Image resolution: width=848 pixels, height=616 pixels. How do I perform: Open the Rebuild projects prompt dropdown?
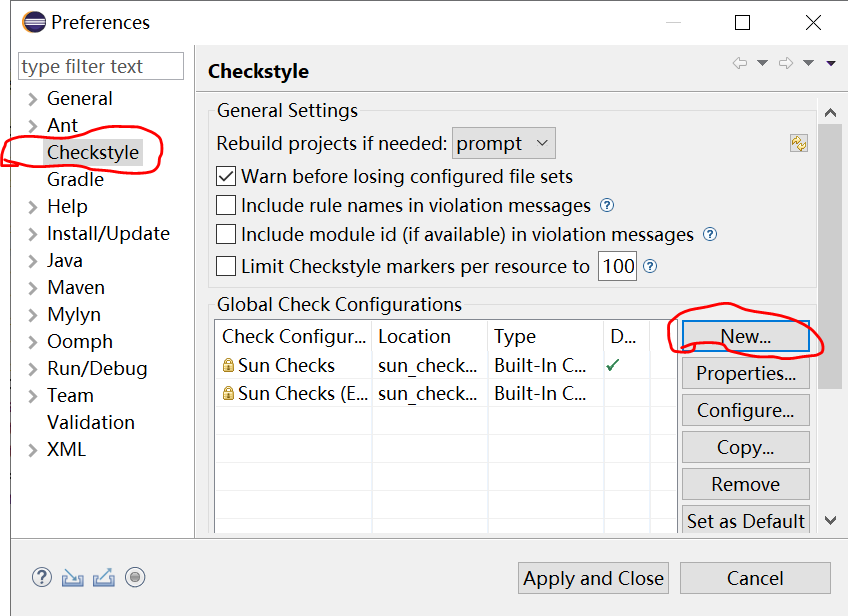pos(503,144)
